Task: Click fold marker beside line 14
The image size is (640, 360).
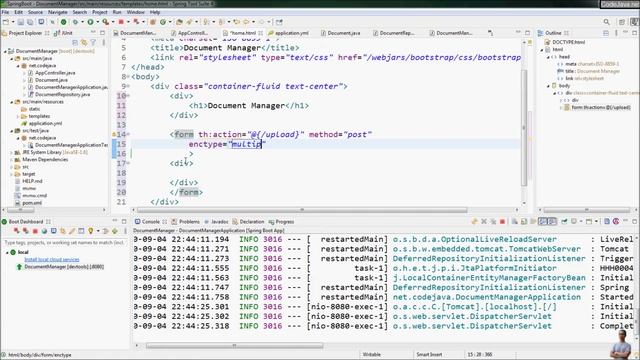Action: [x=129, y=134]
